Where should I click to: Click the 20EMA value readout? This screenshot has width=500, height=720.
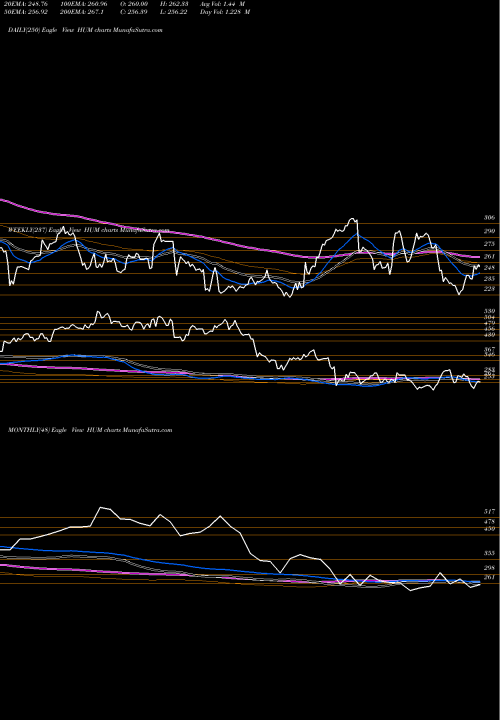(x=28, y=4)
